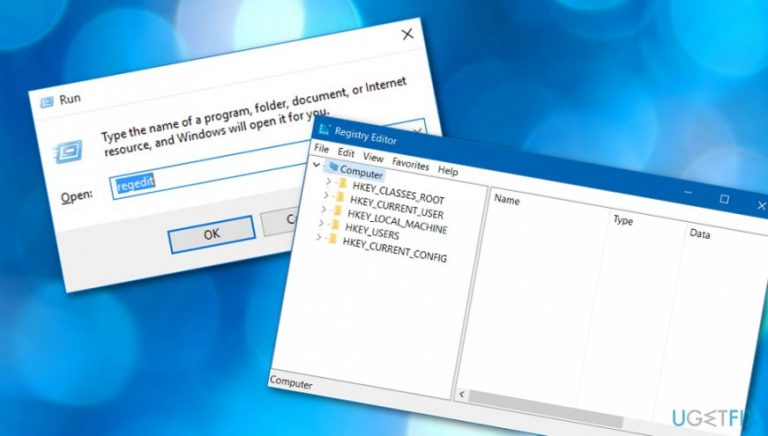Expand HKEY_CLASSES_ROOT branch
The height and width of the screenshot is (436, 768).
[x=328, y=182]
